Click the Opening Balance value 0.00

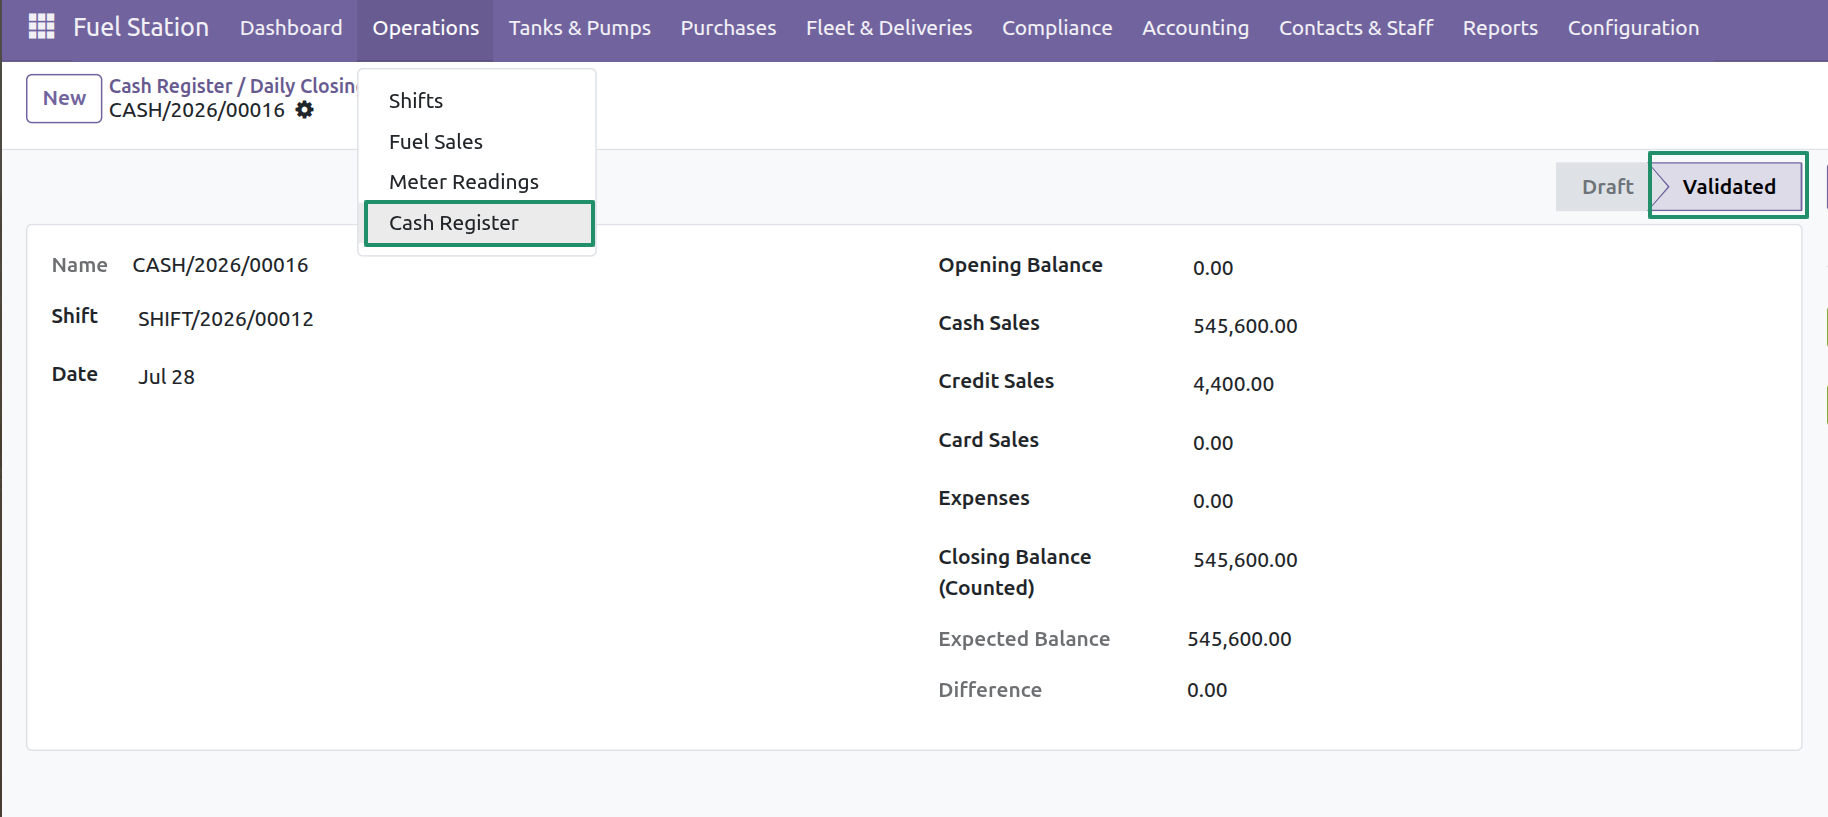1213,268
